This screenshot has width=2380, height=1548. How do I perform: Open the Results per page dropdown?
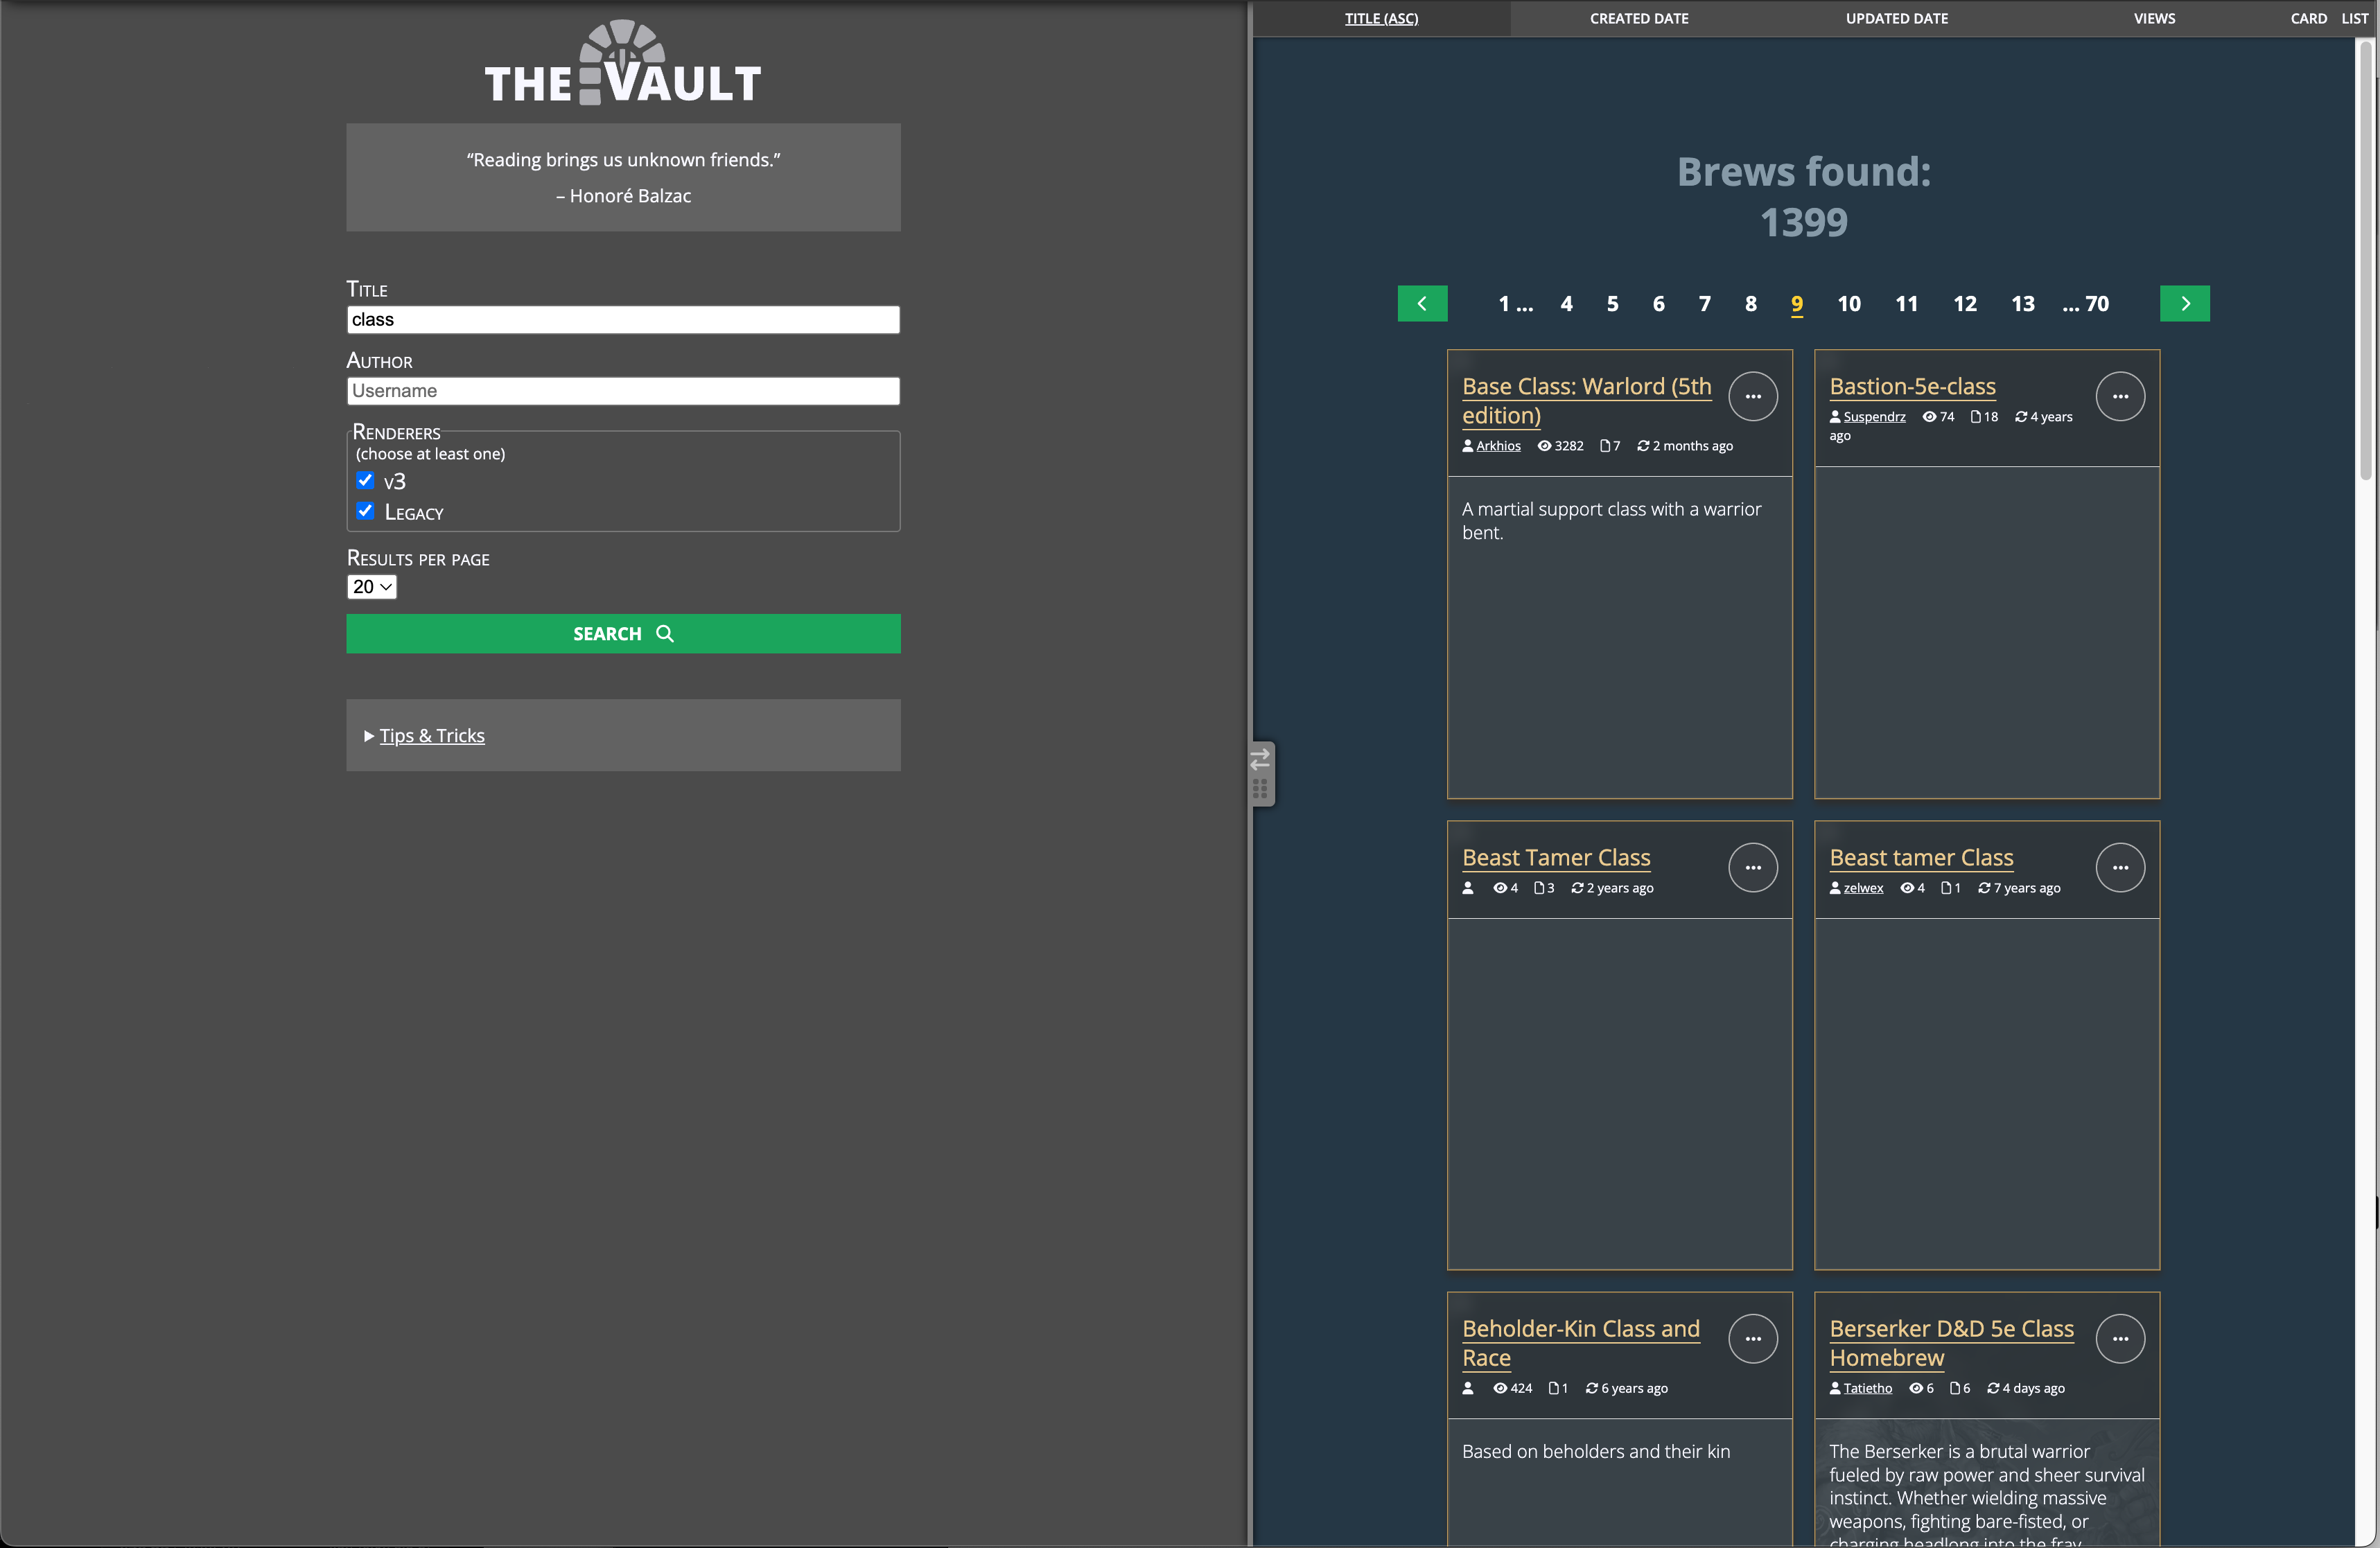coord(371,587)
